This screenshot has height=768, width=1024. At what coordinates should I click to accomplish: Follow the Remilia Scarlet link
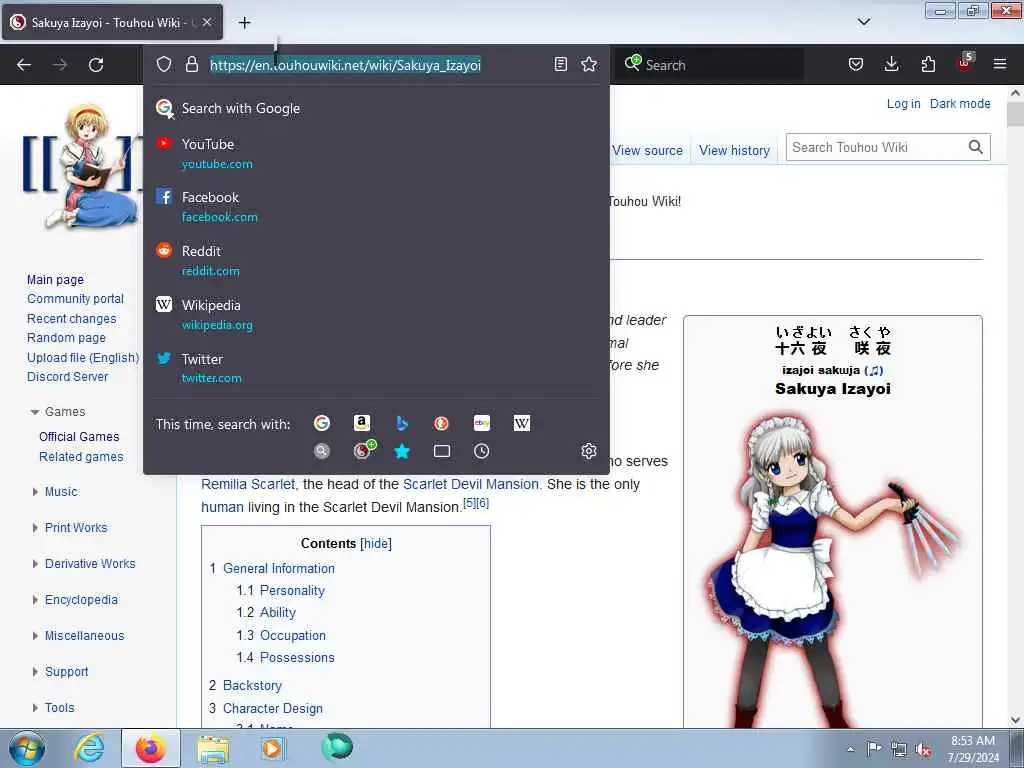(x=248, y=485)
